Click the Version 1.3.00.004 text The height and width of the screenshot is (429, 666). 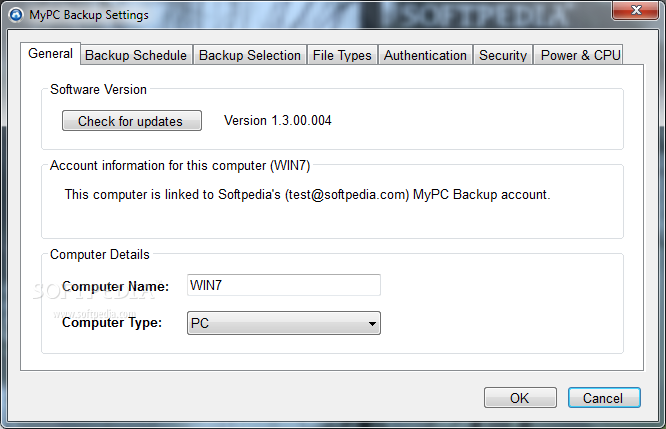point(277,121)
